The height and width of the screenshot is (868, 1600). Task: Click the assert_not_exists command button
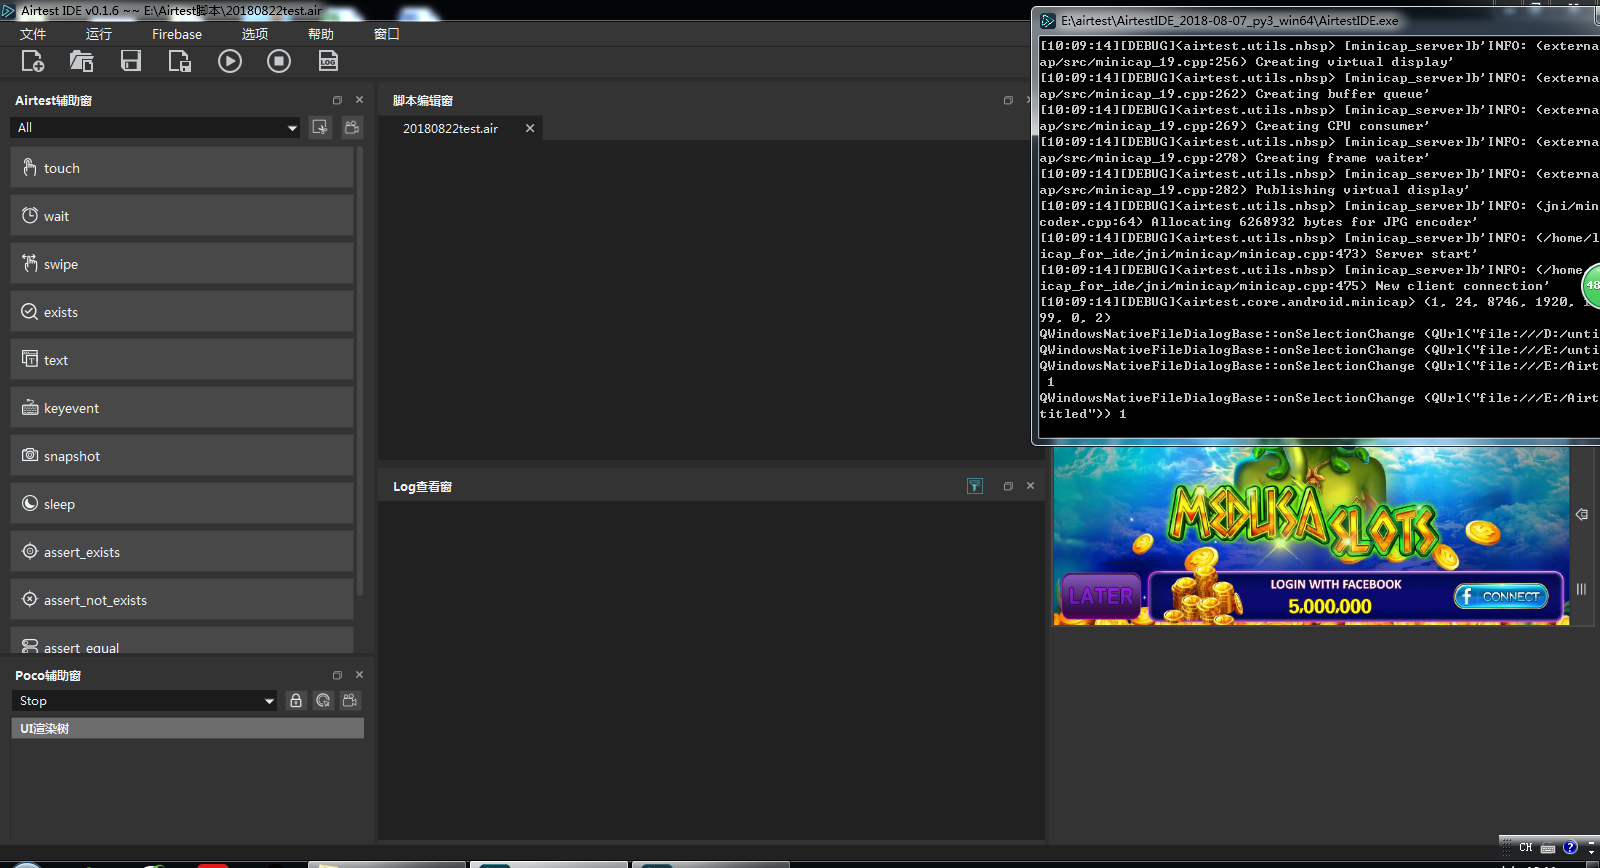(x=182, y=600)
